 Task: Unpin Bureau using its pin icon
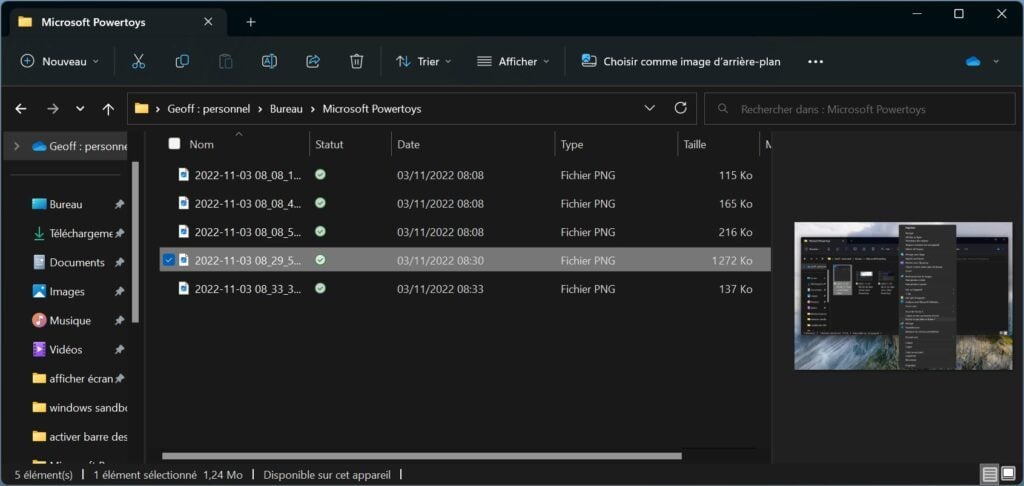coord(119,204)
